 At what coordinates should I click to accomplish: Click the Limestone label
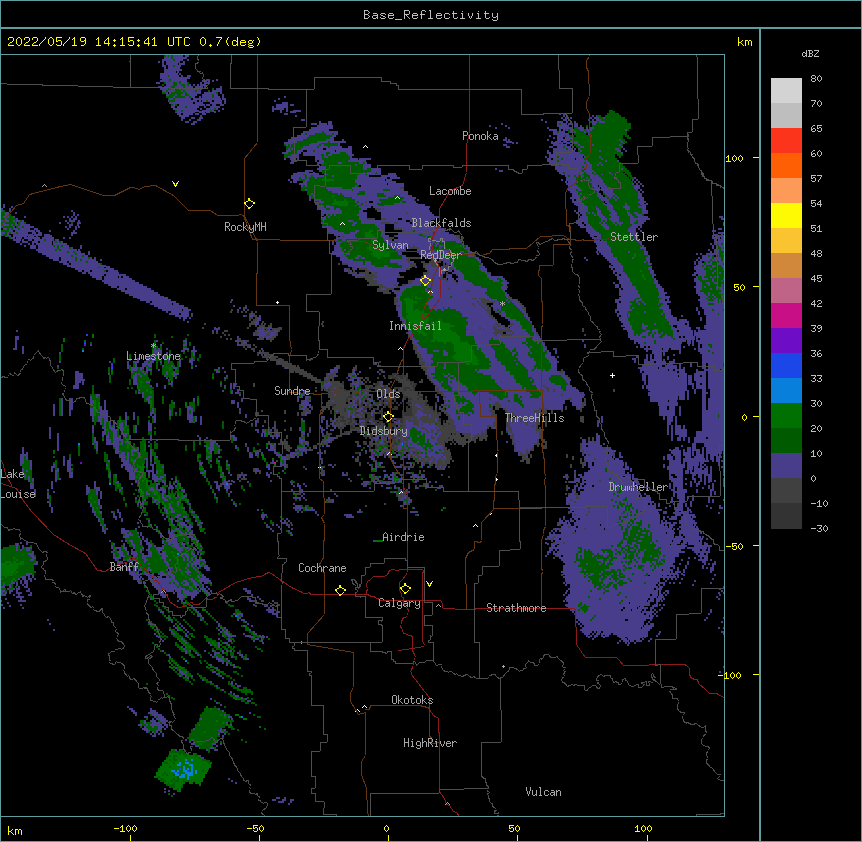[x=153, y=356]
